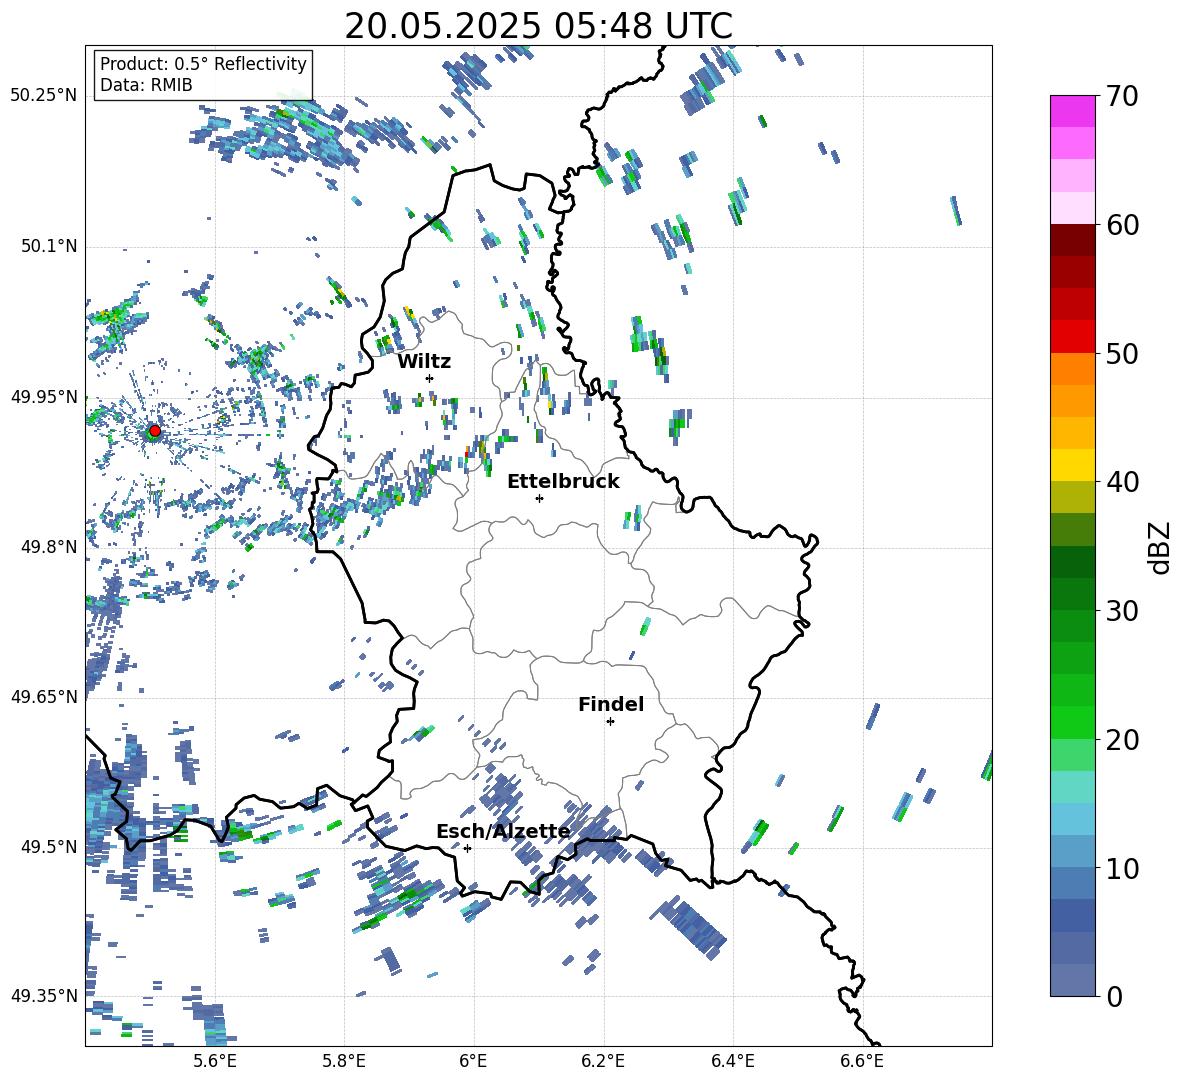
Task: Click the Data: RMIB text
Action: [x=146, y=85]
